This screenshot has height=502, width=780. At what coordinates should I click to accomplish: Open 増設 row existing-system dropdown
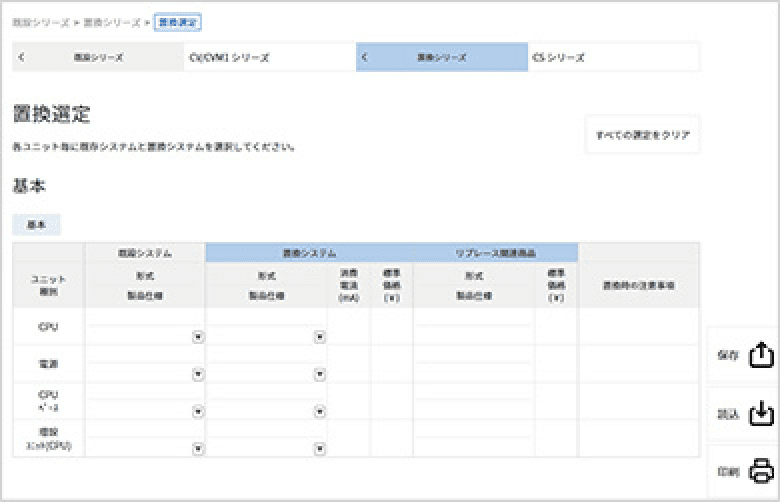point(198,449)
